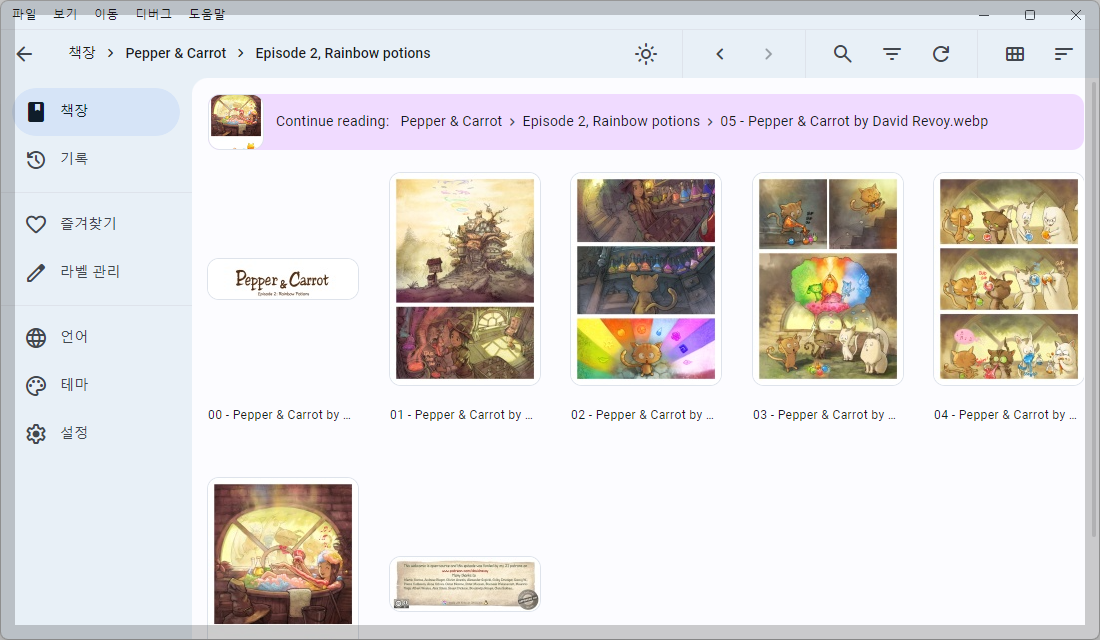Open the 파일 menu

[x=25, y=14]
